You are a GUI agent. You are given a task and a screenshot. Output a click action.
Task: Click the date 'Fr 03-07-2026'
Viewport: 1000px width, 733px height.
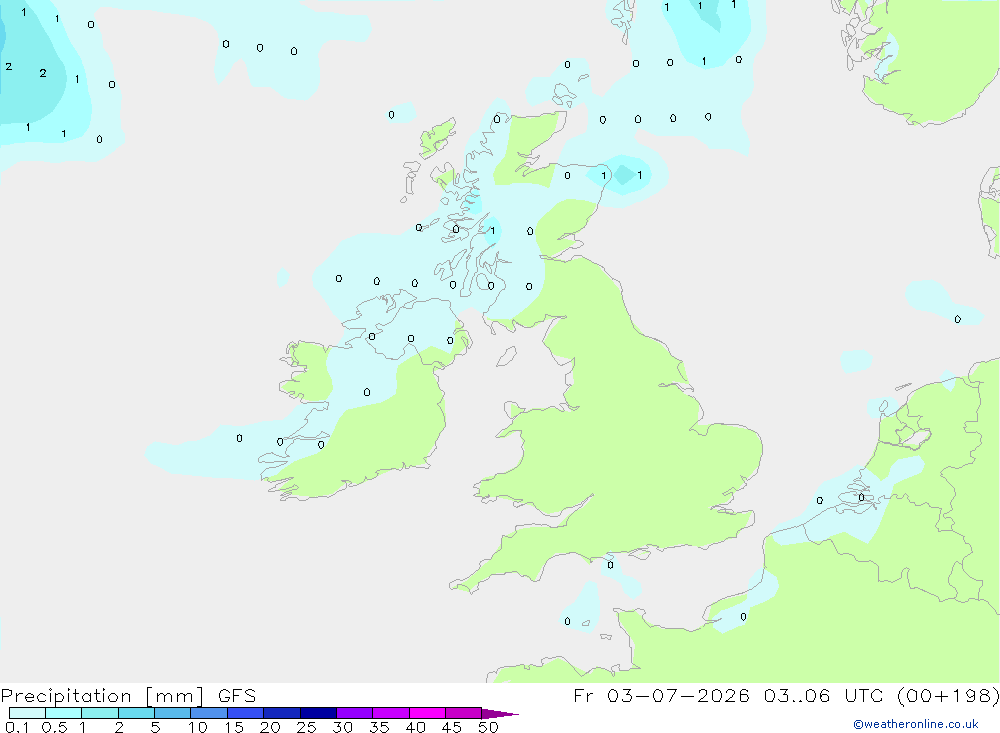click(661, 696)
